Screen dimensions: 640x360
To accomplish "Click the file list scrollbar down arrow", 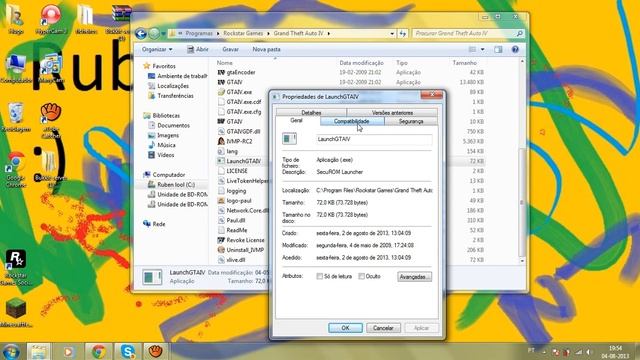I will point(522,260).
